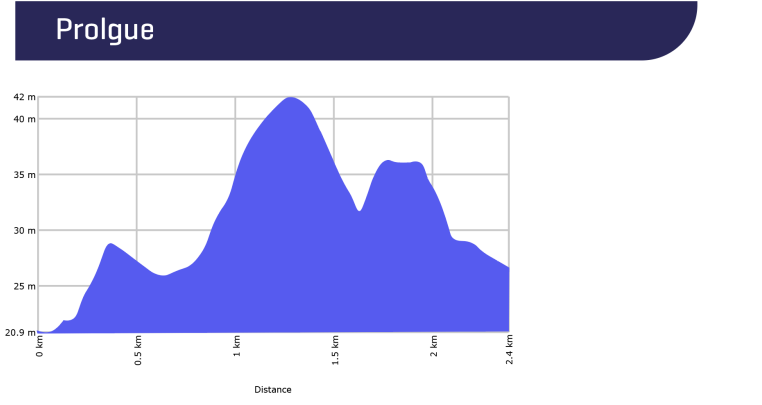Click the 0.5 km distance label
The height and width of the screenshot is (405, 762).
coord(138,350)
